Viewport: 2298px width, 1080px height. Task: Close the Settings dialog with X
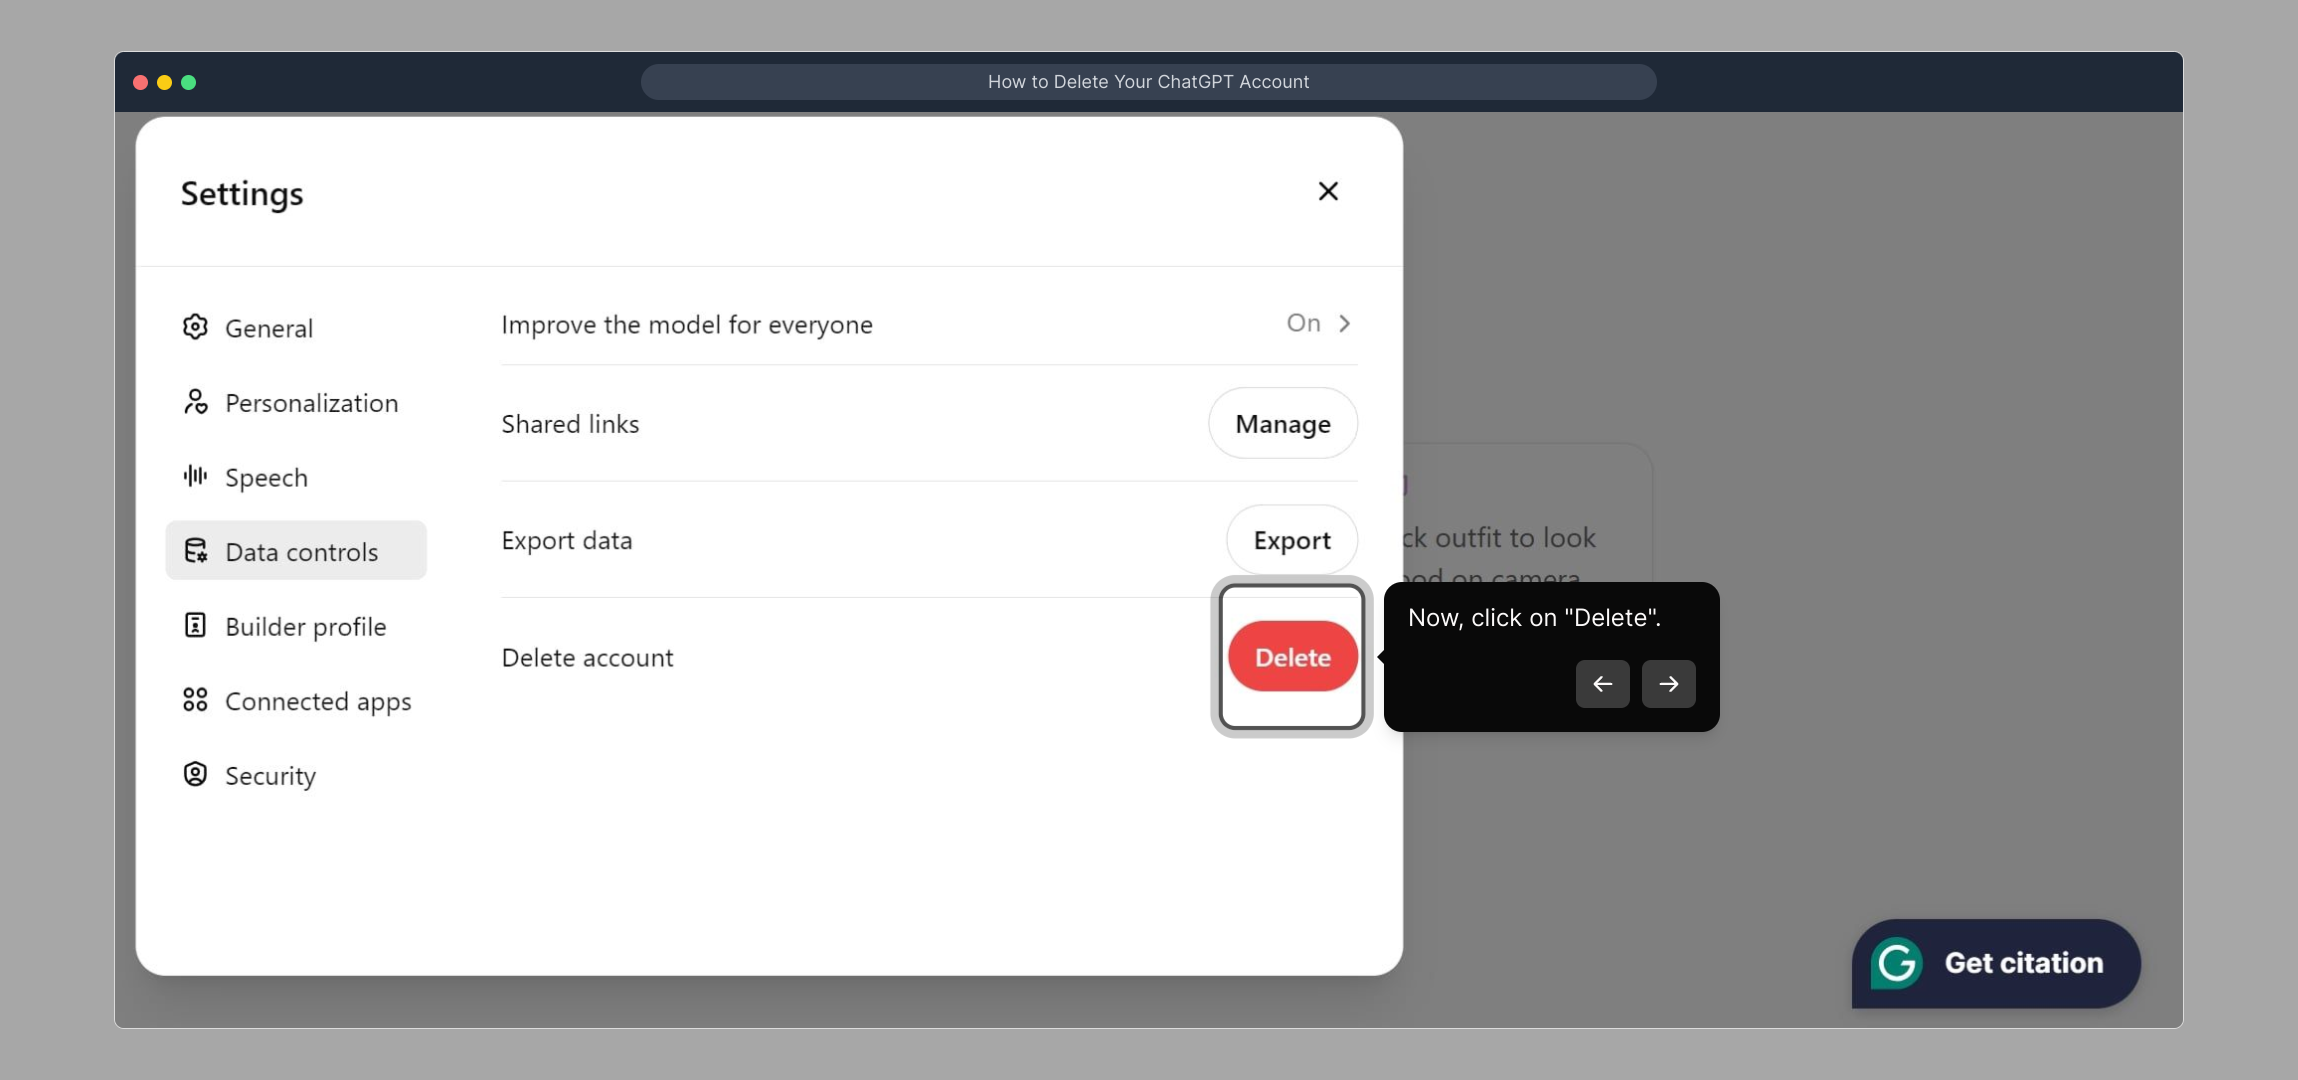click(1328, 191)
